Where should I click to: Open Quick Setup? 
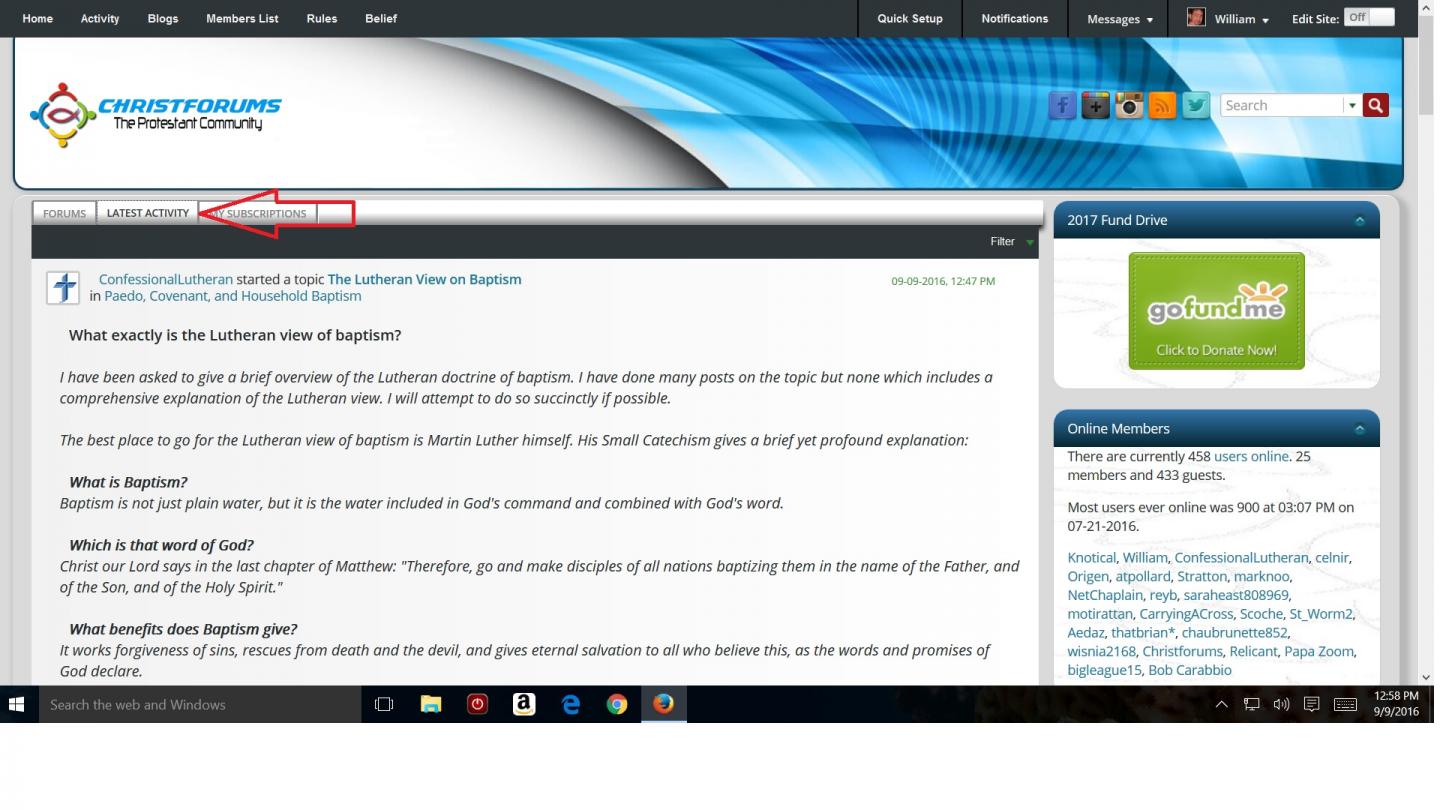coord(910,18)
